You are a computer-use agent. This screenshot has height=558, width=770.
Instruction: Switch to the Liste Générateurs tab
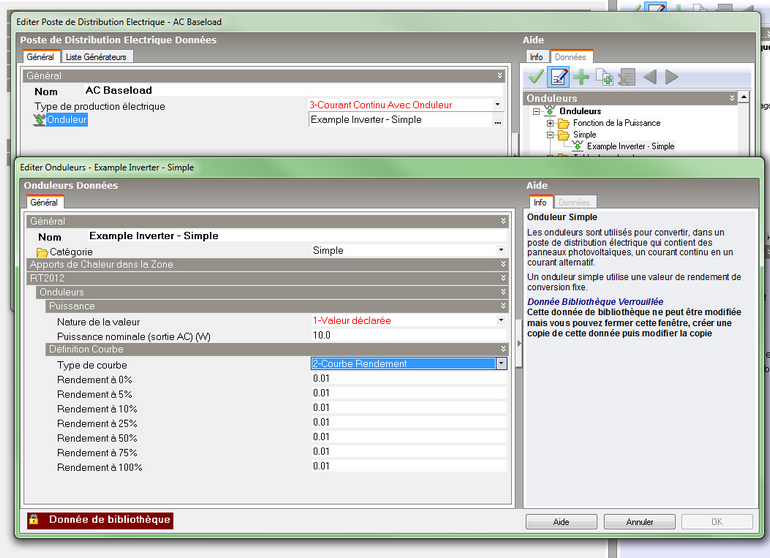tap(96, 57)
